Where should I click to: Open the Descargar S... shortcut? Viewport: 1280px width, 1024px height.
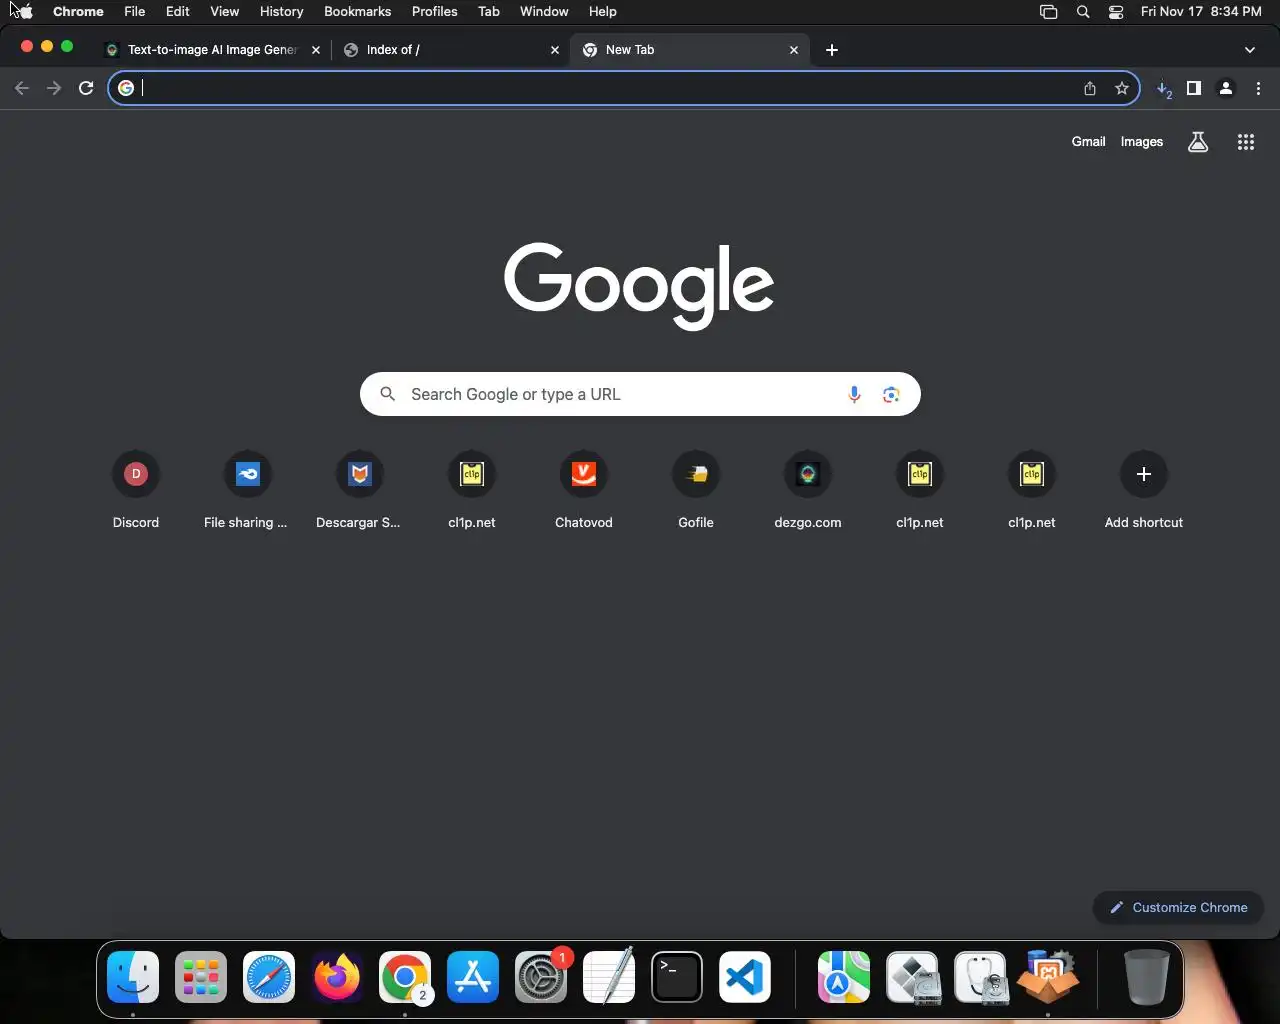click(x=360, y=490)
